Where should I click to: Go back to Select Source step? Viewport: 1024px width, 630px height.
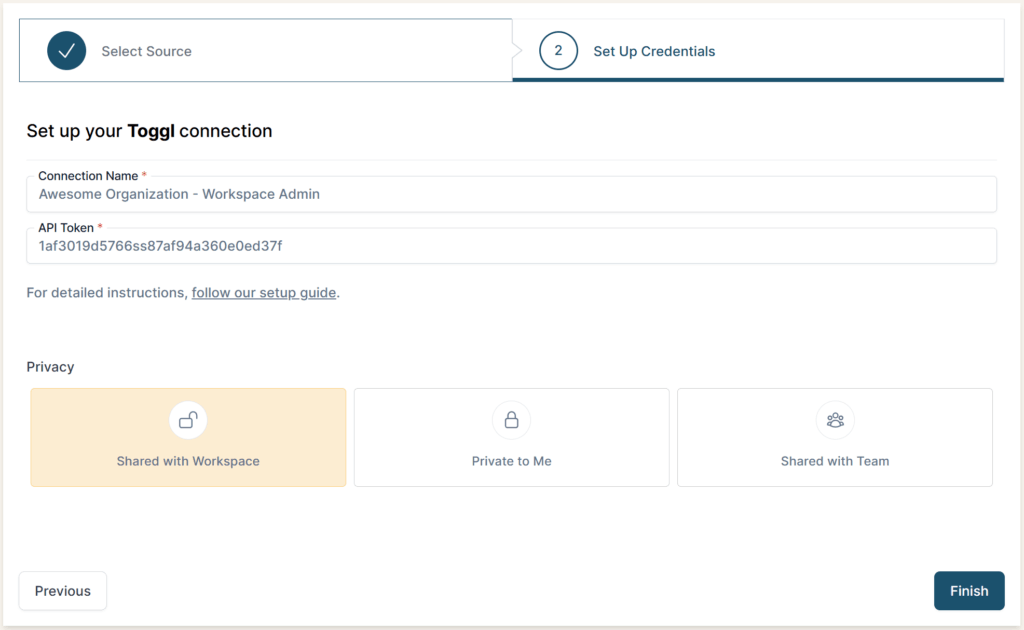point(266,51)
